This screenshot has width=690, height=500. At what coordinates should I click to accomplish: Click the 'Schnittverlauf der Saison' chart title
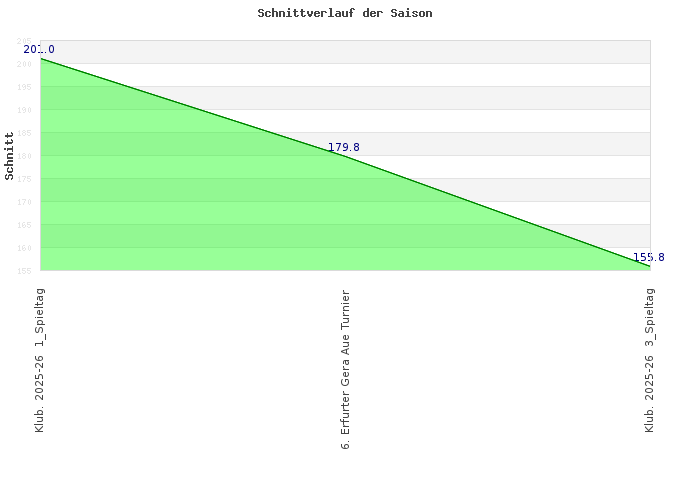[344, 13]
